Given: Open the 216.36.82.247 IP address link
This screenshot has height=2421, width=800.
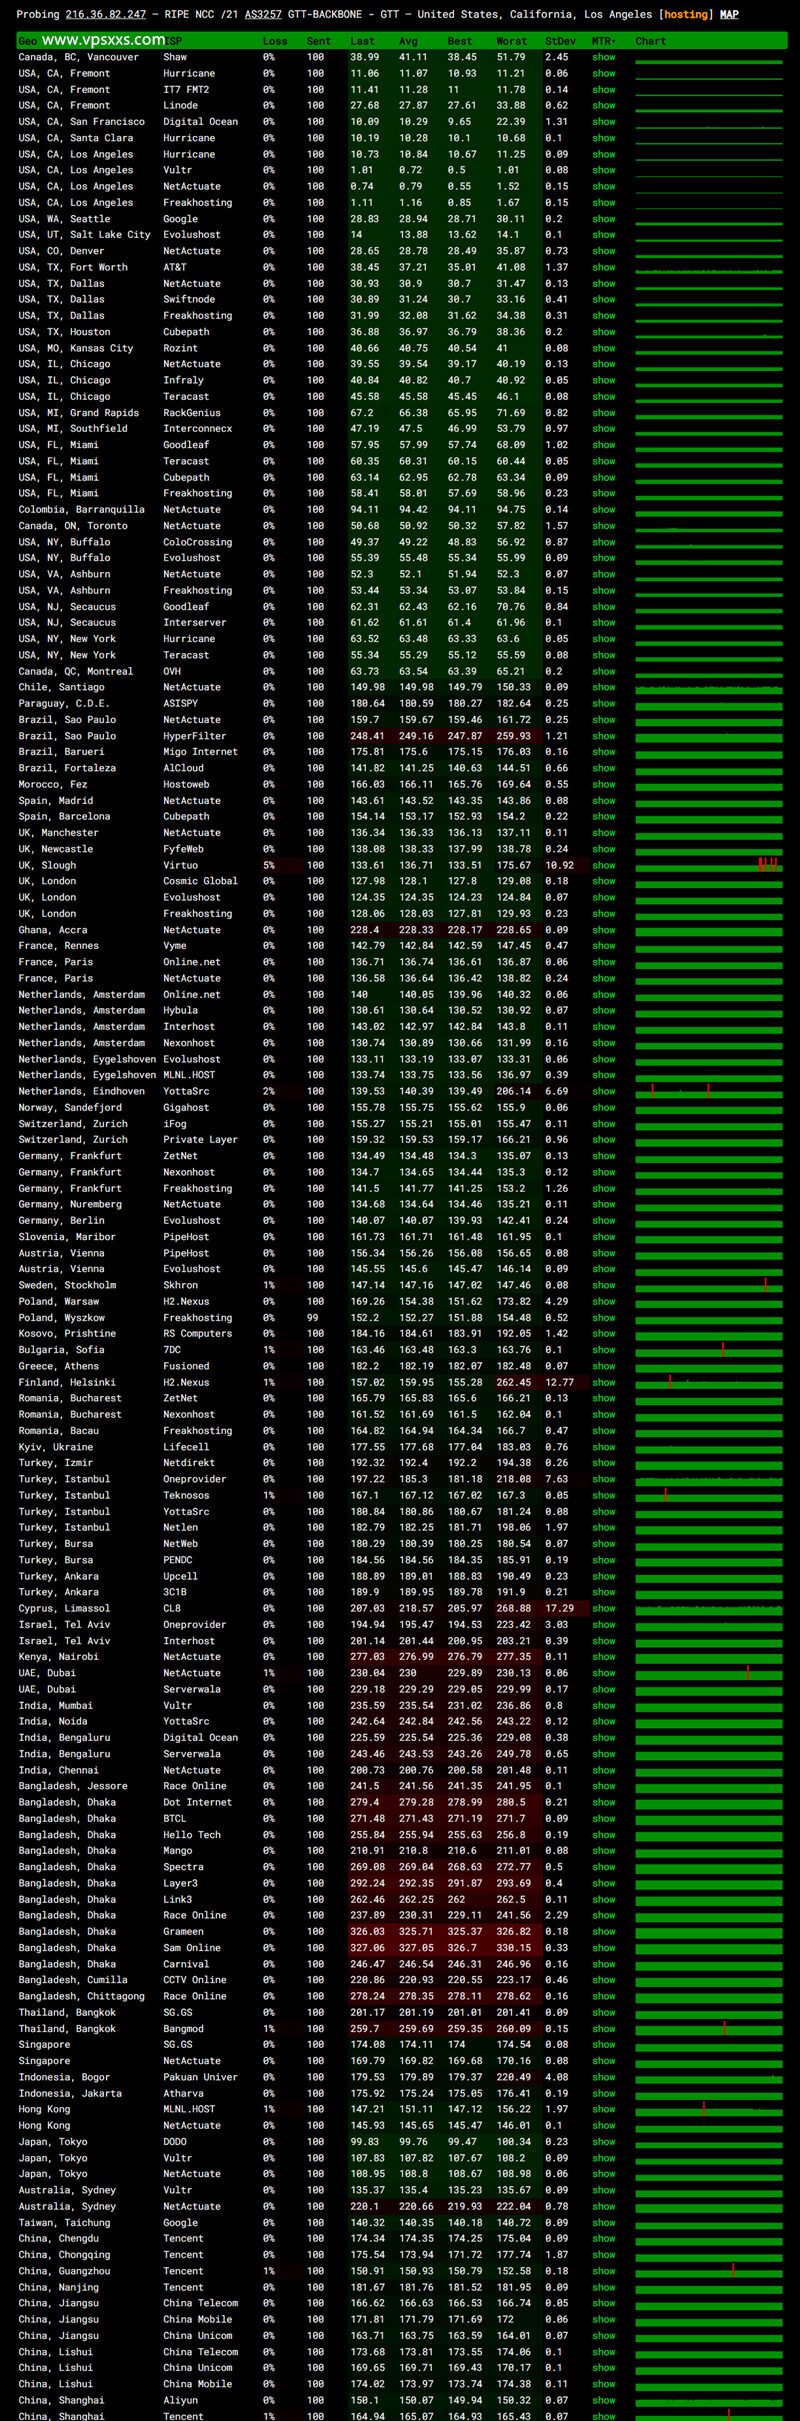Looking at the screenshot, I should coord(105,14).
